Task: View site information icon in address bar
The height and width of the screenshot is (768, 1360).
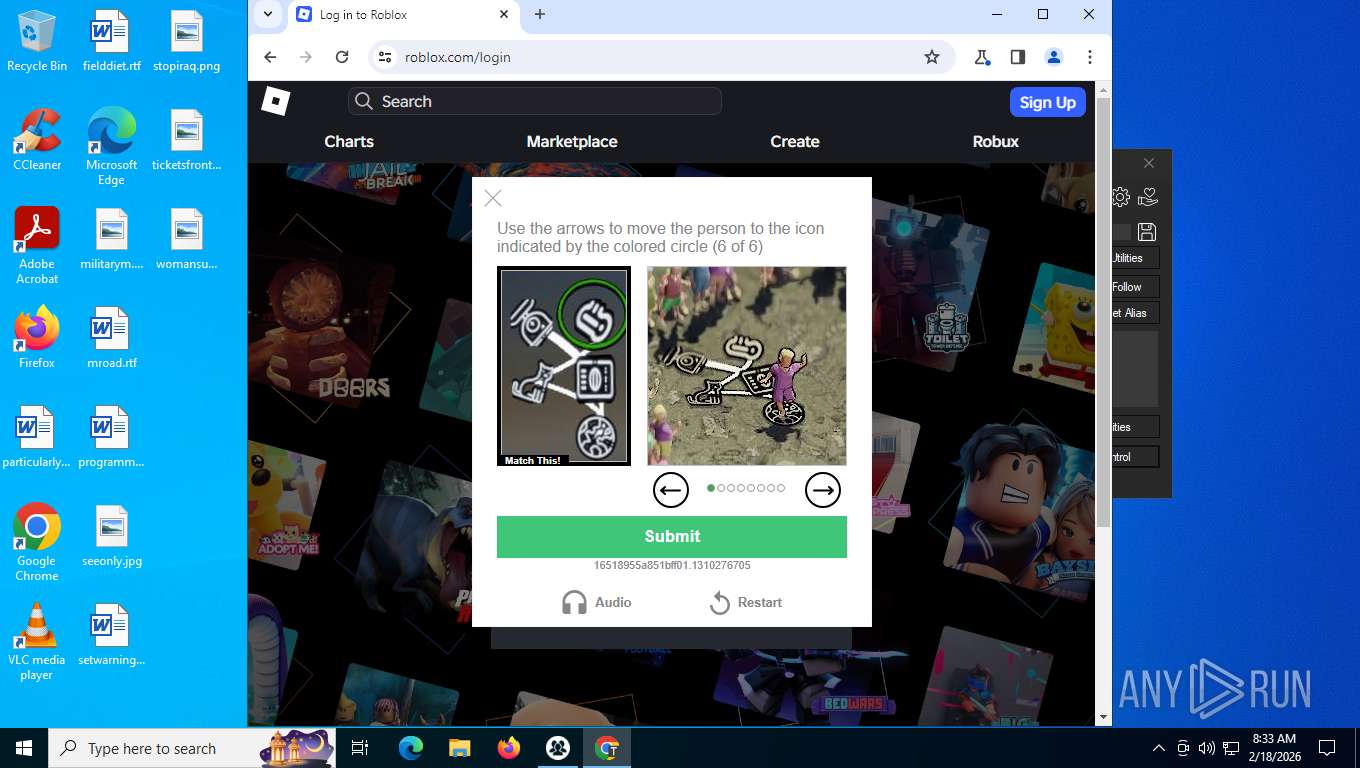Action: point(385,57)
